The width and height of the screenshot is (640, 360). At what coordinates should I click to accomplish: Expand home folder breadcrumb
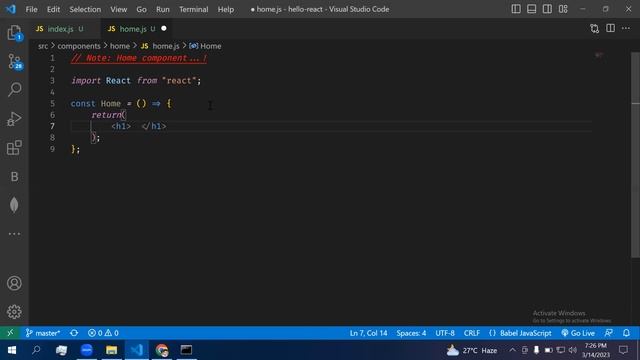120,46
